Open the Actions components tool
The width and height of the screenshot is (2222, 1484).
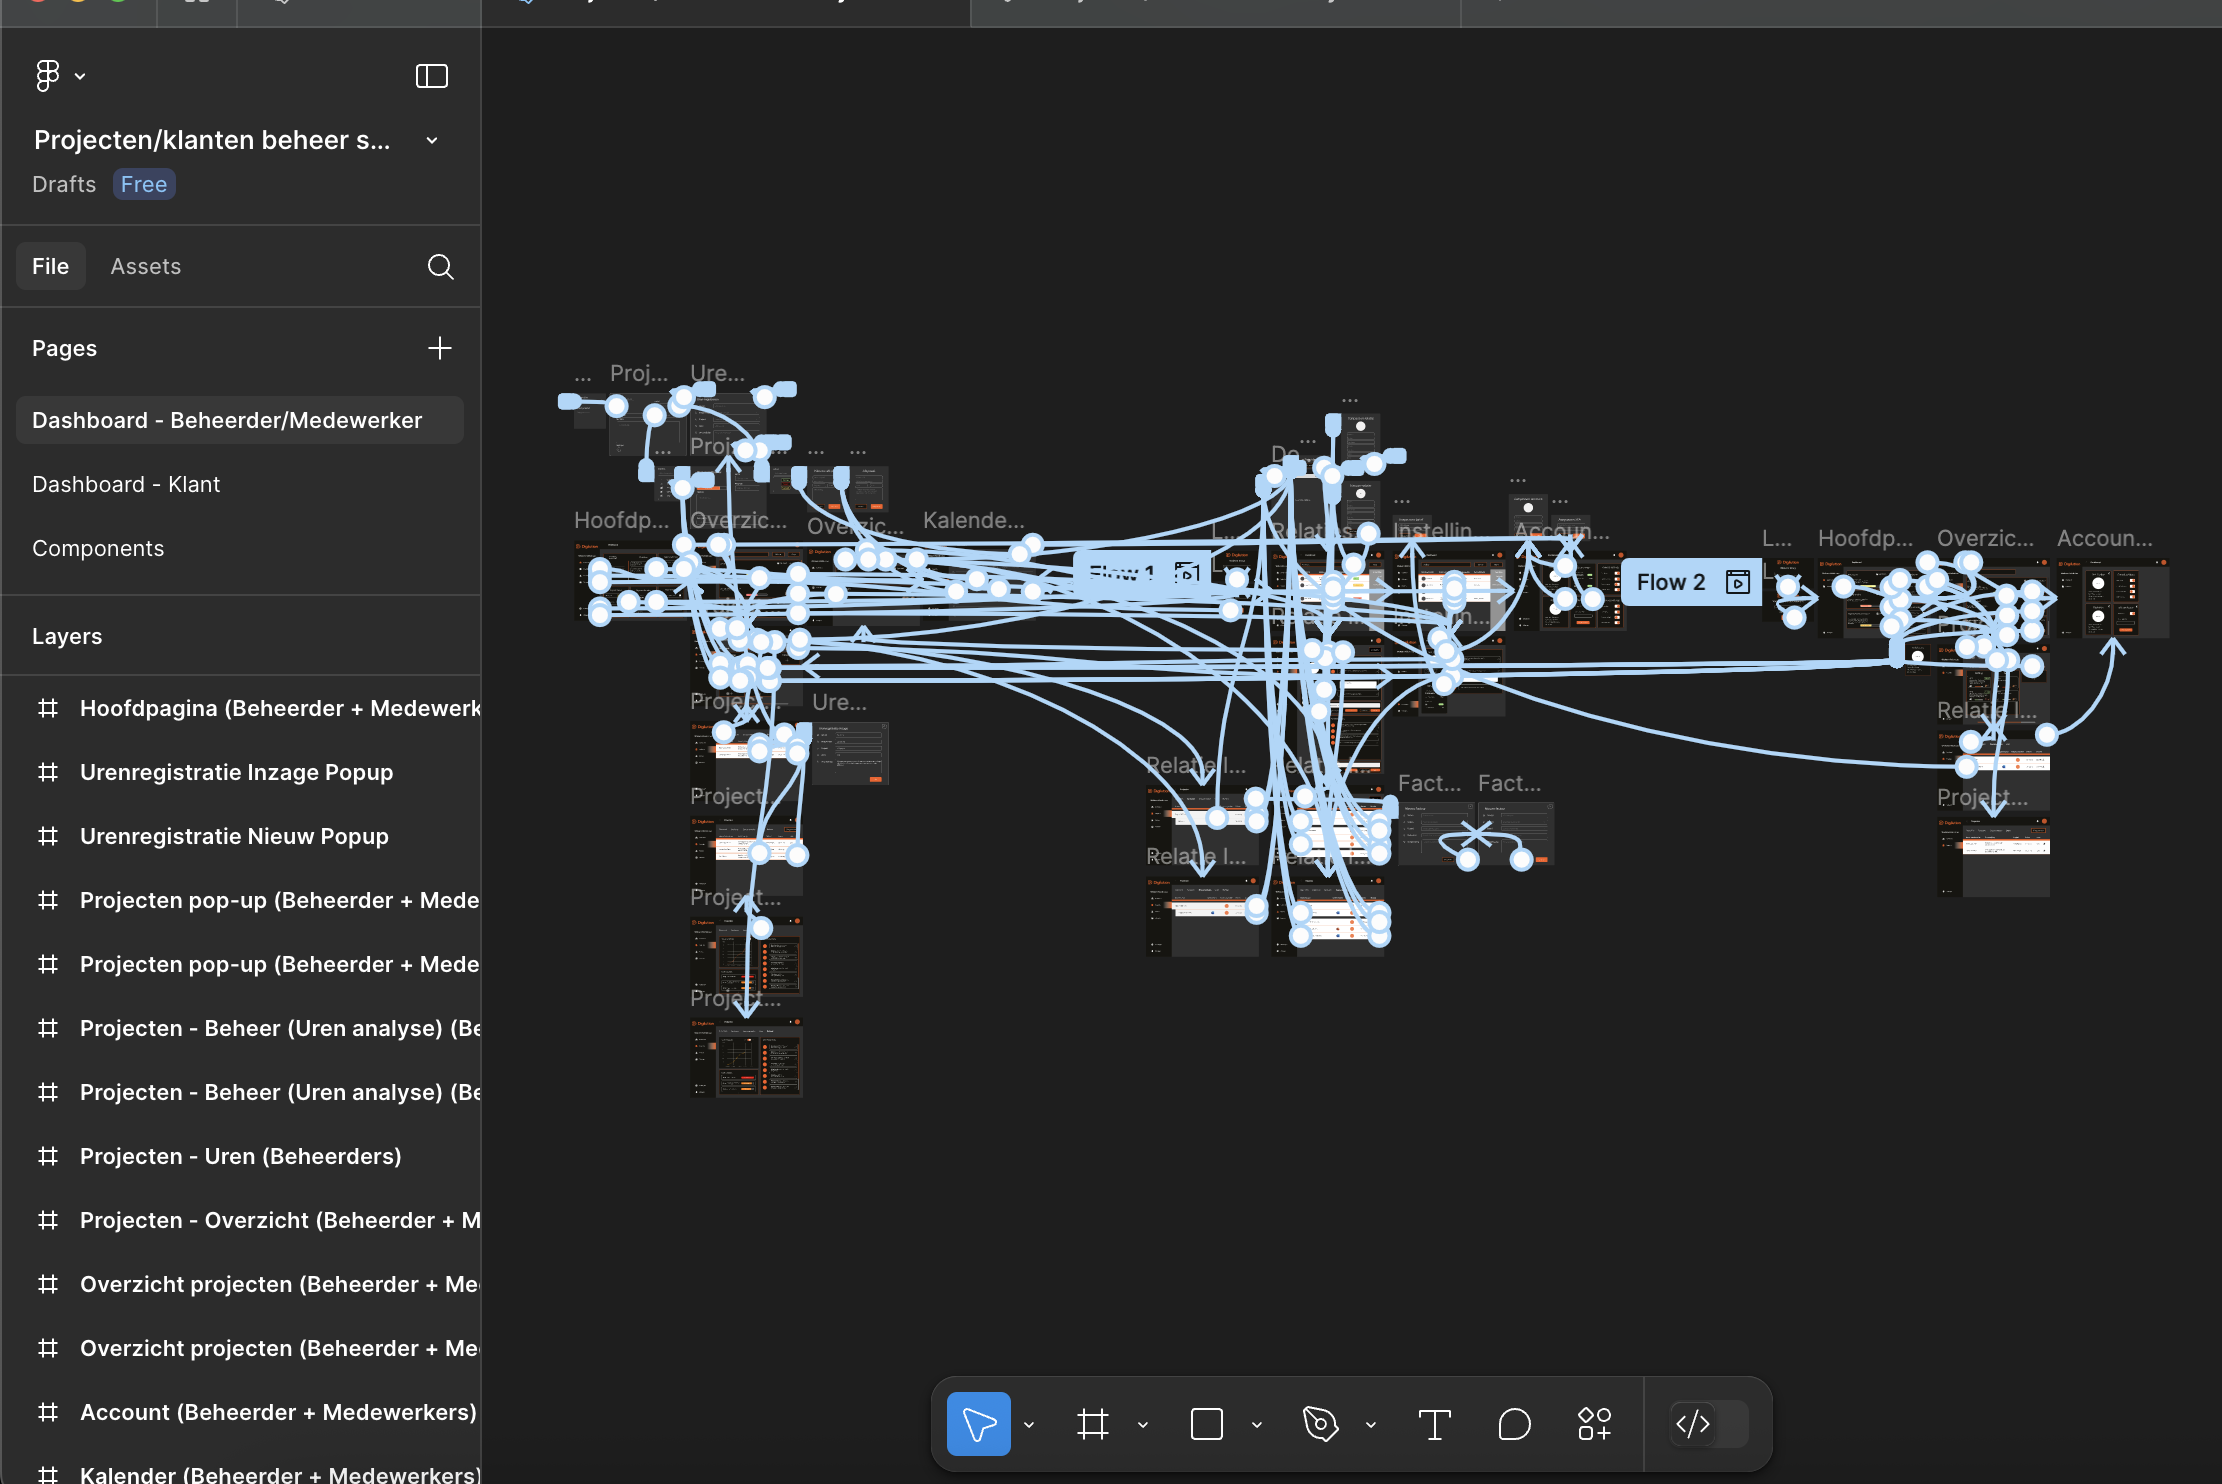coord(1595,1424)
